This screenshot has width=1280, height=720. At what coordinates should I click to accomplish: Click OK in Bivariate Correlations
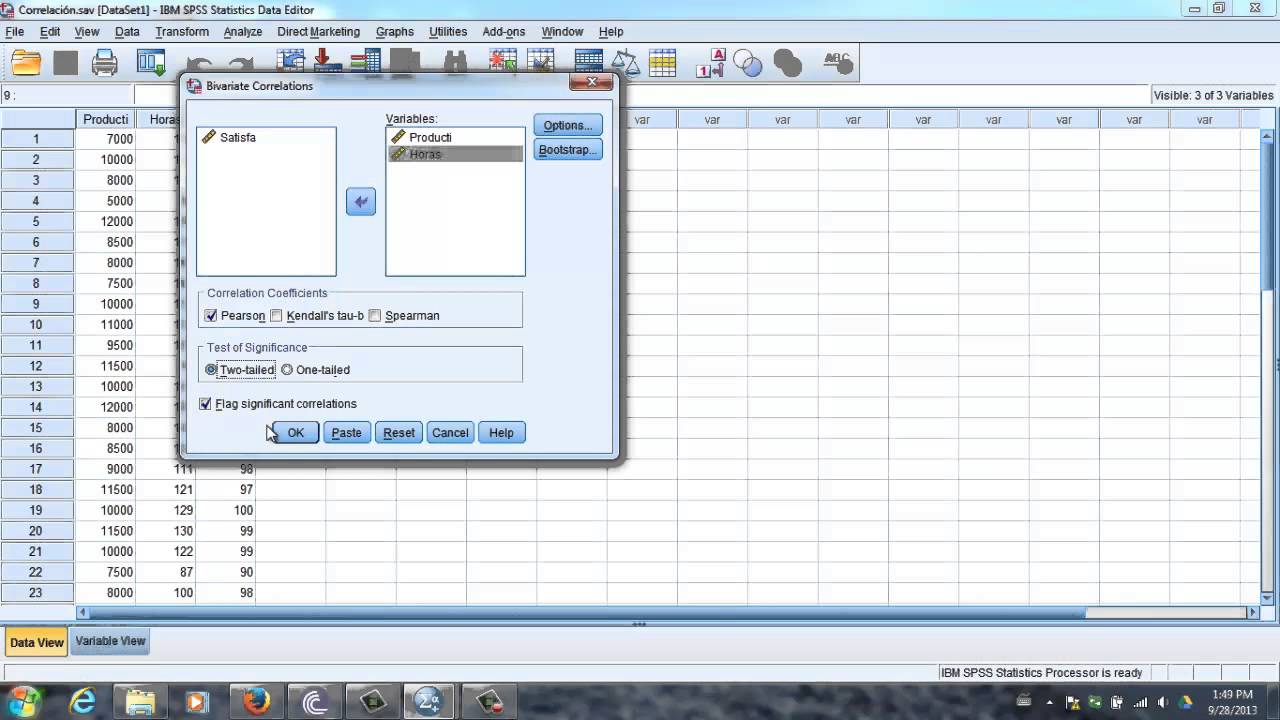(x=295, y=433)
